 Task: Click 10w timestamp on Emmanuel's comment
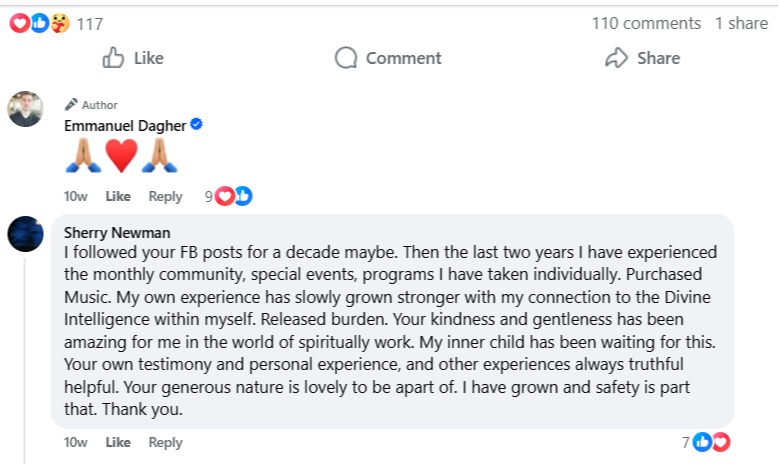coord(75,196)
